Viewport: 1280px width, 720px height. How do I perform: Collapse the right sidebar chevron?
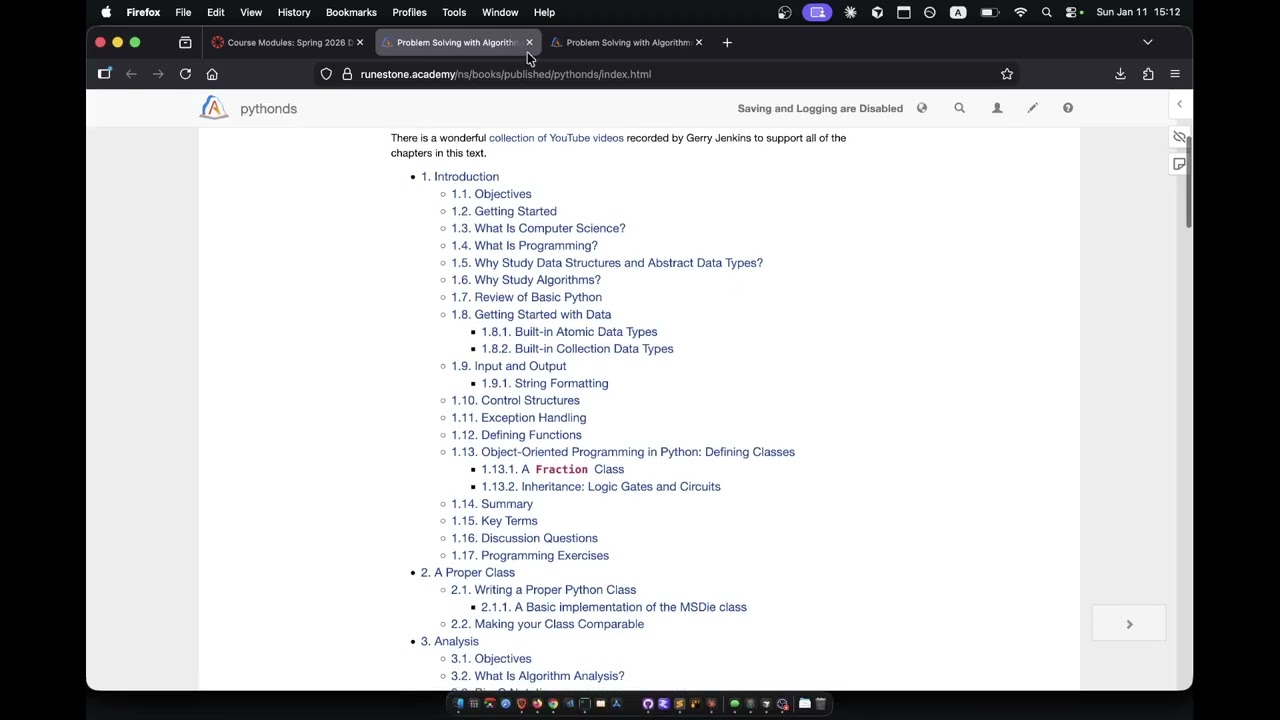click(x=1179, y=104)
